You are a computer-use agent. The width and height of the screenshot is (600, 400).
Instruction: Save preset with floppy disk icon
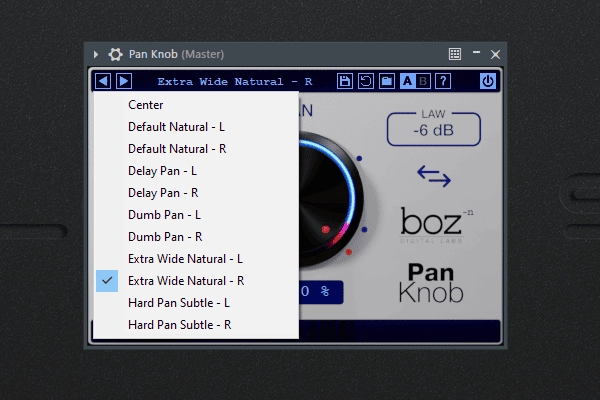345,81
